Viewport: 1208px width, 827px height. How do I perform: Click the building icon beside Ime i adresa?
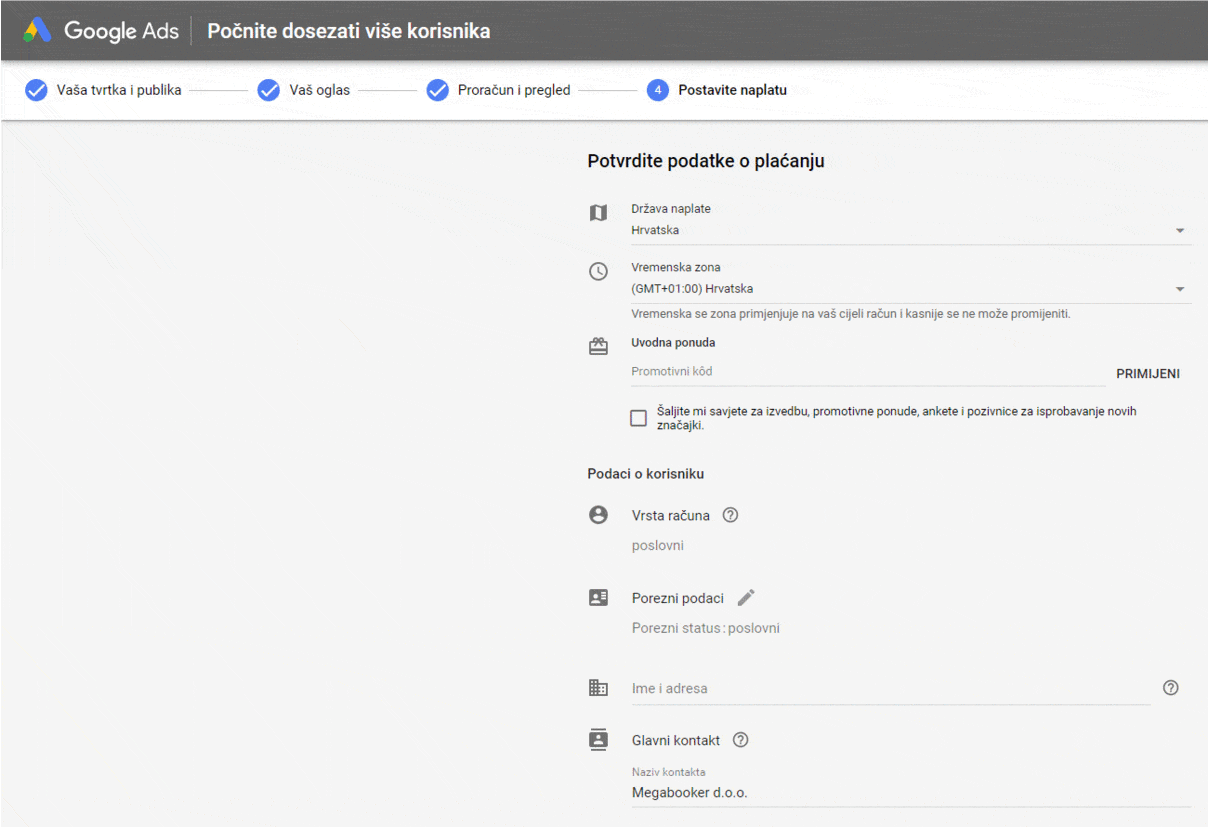pos(598,688)
